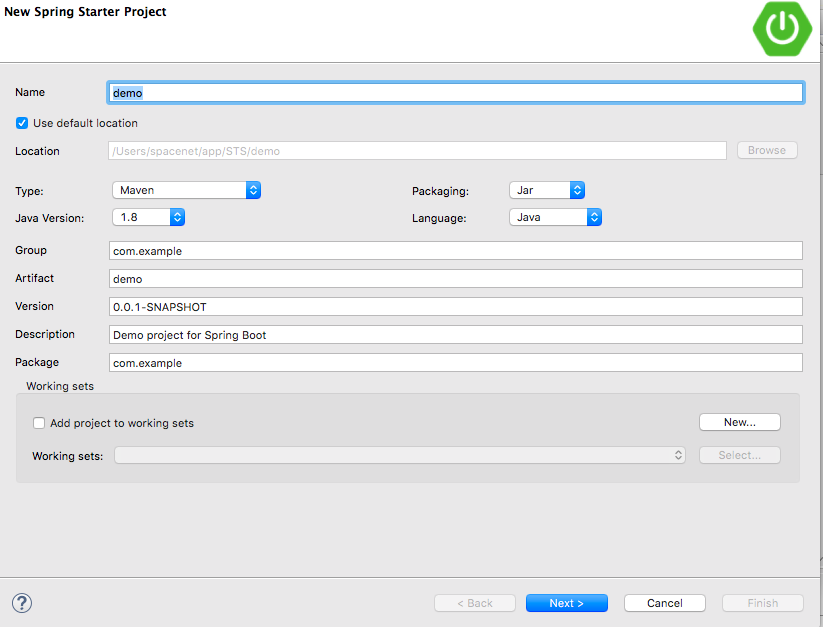Click the Location label
The width and height of the screenshot is (823, 627).
37,151
